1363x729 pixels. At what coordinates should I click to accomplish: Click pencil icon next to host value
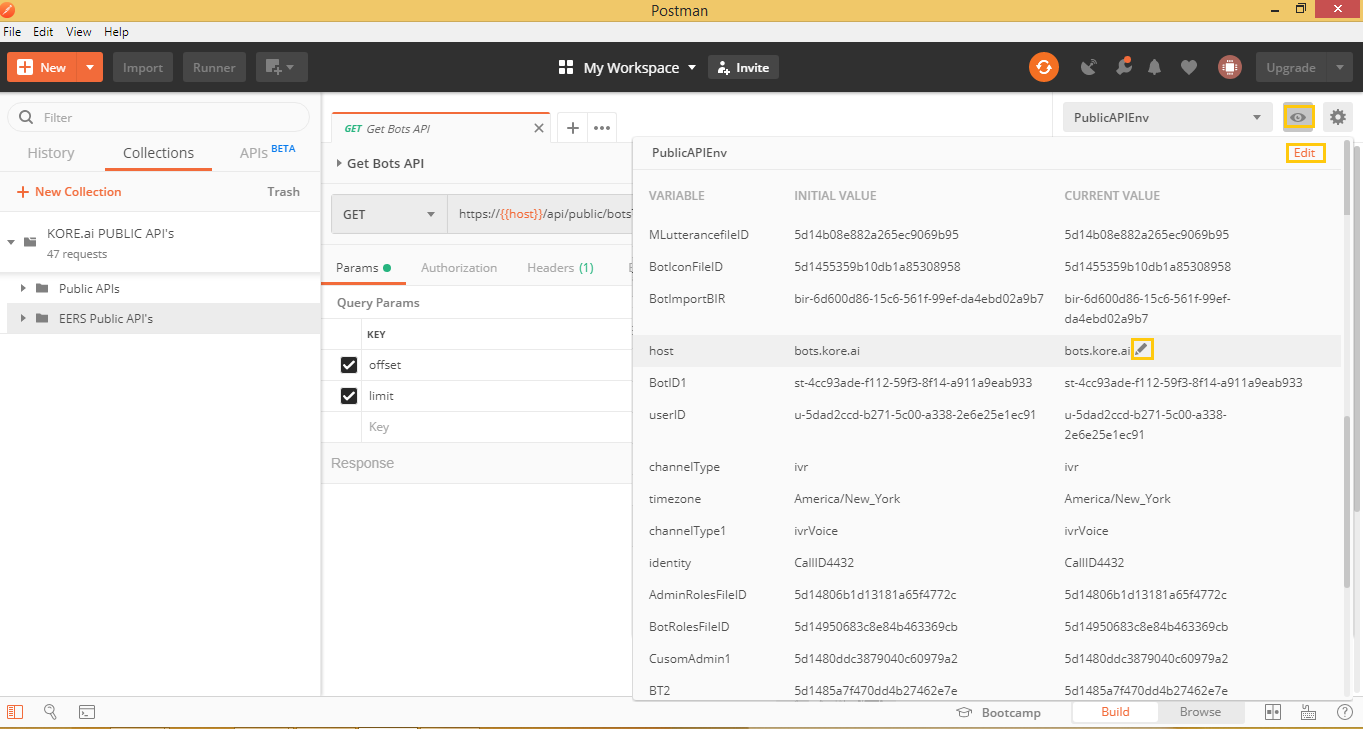1141,349
